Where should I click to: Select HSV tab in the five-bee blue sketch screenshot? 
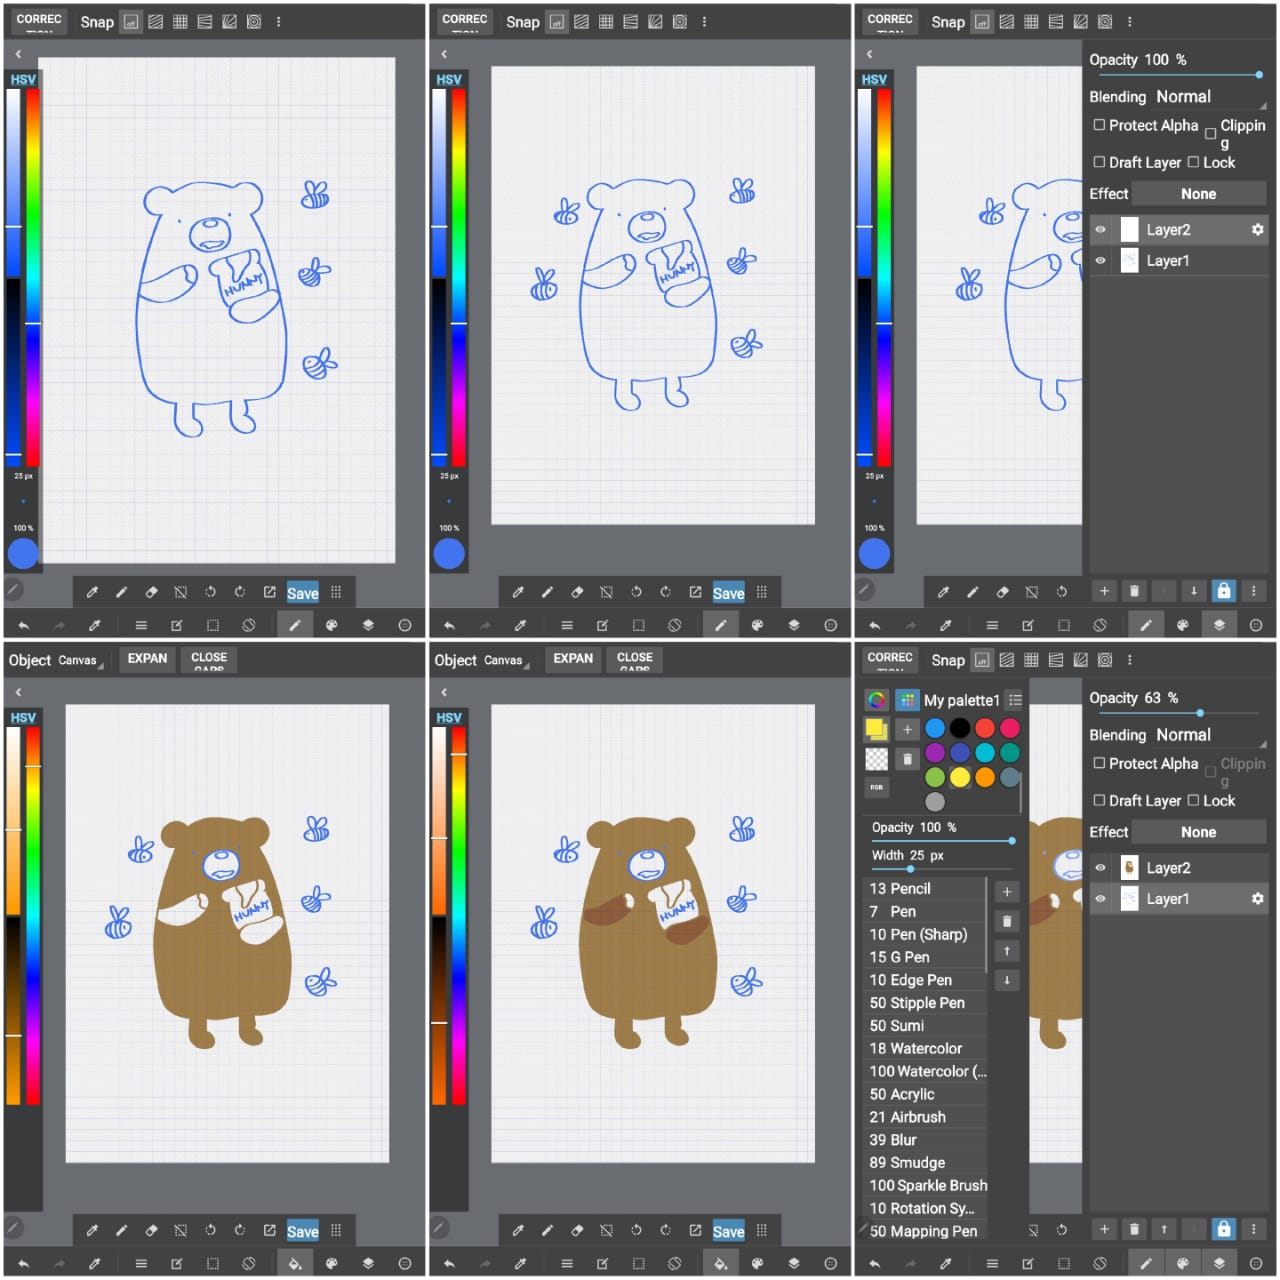[449, 79]
